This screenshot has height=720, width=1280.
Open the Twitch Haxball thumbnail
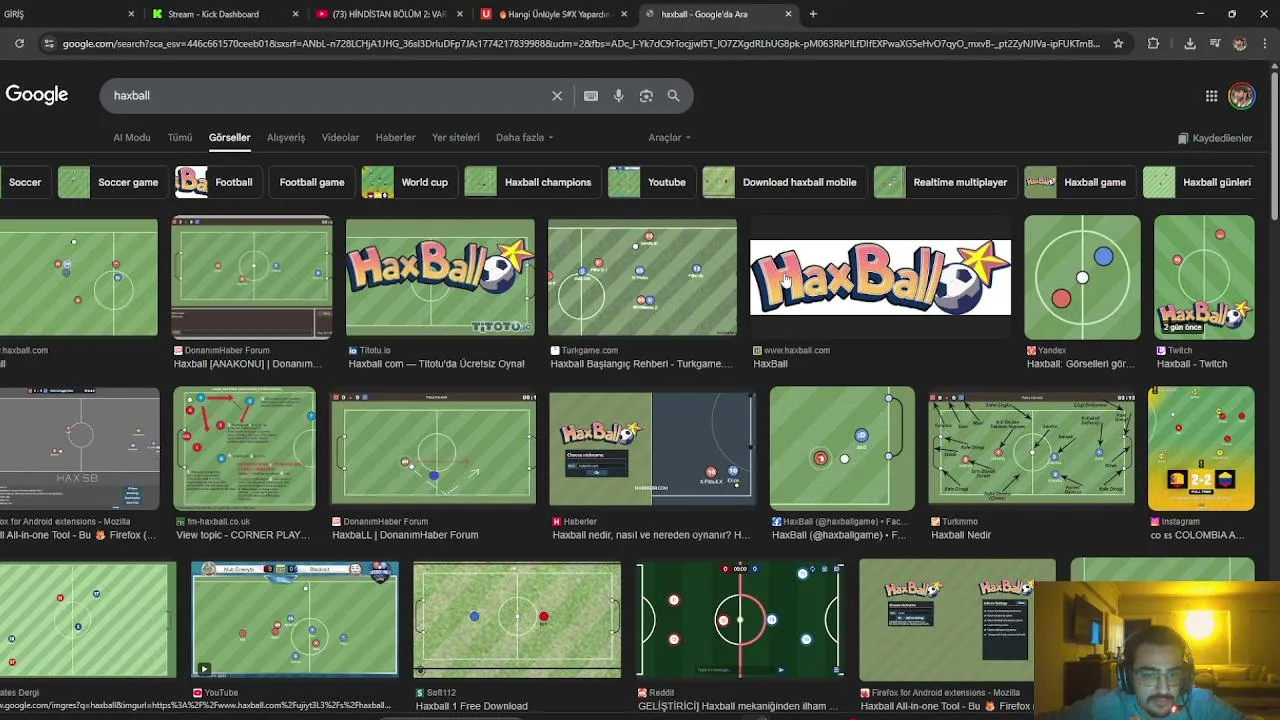(x=1204, y=278)
